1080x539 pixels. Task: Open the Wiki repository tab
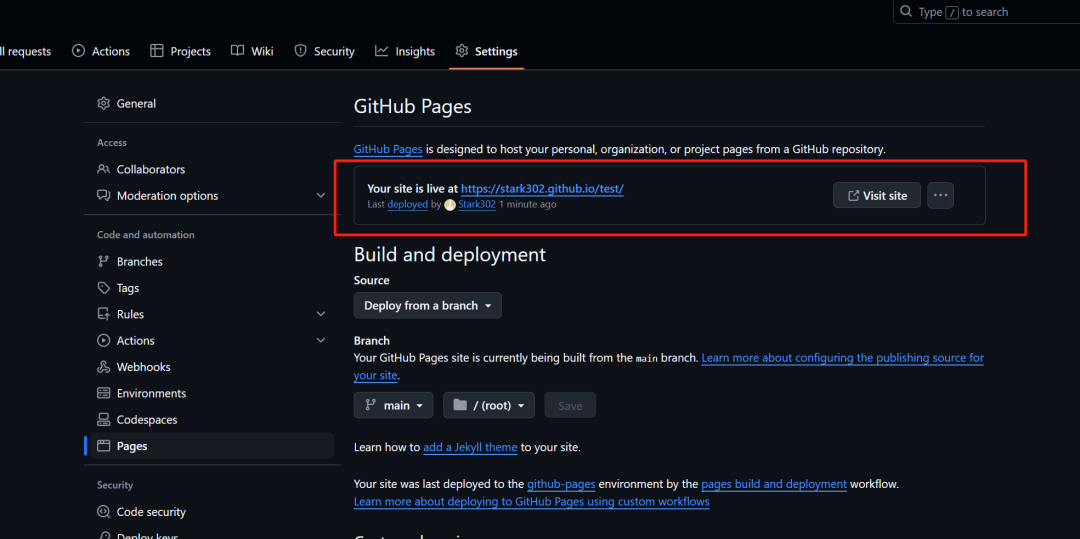click(252, 51)
